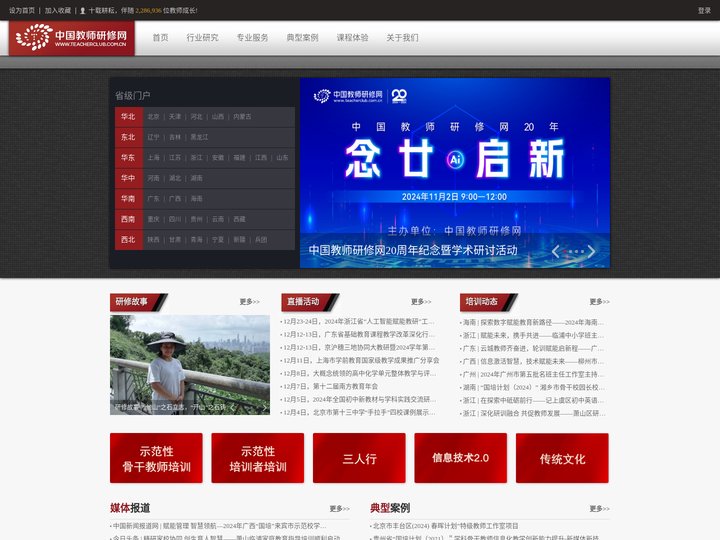
Task: Click 登录 at top right
Action: coord(704,11)
